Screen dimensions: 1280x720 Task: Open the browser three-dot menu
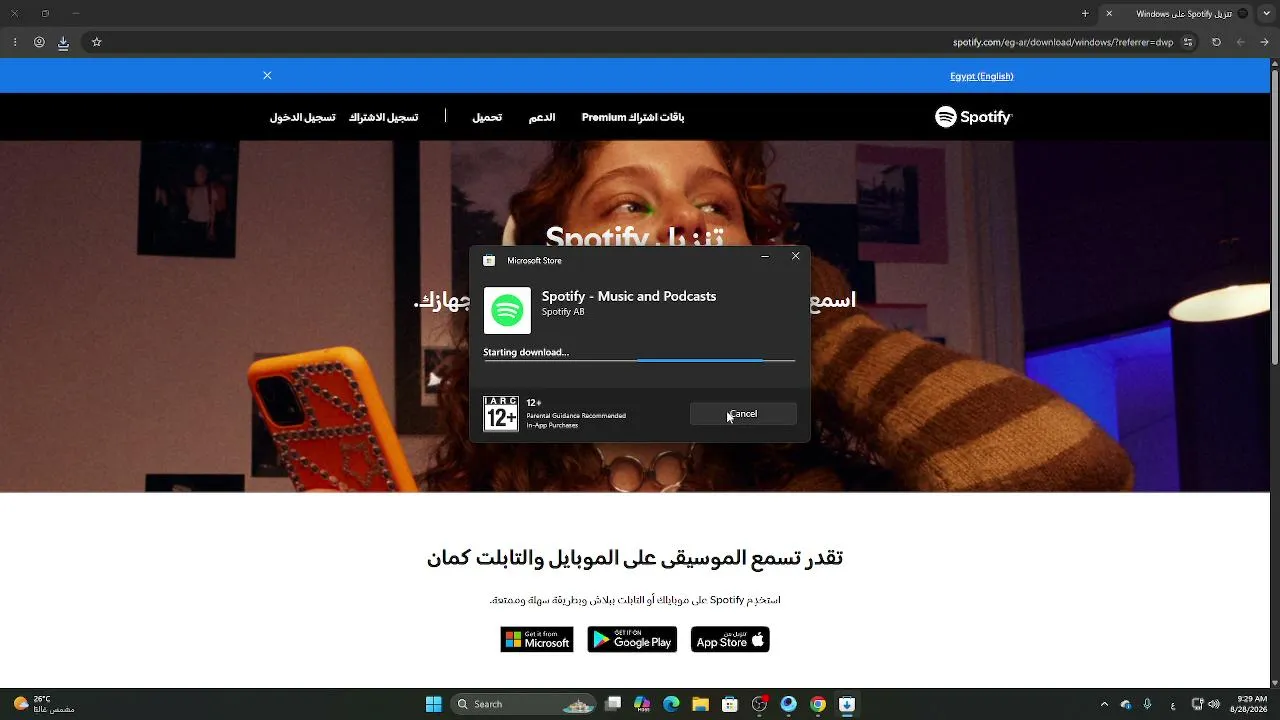(x=15, y=42)
